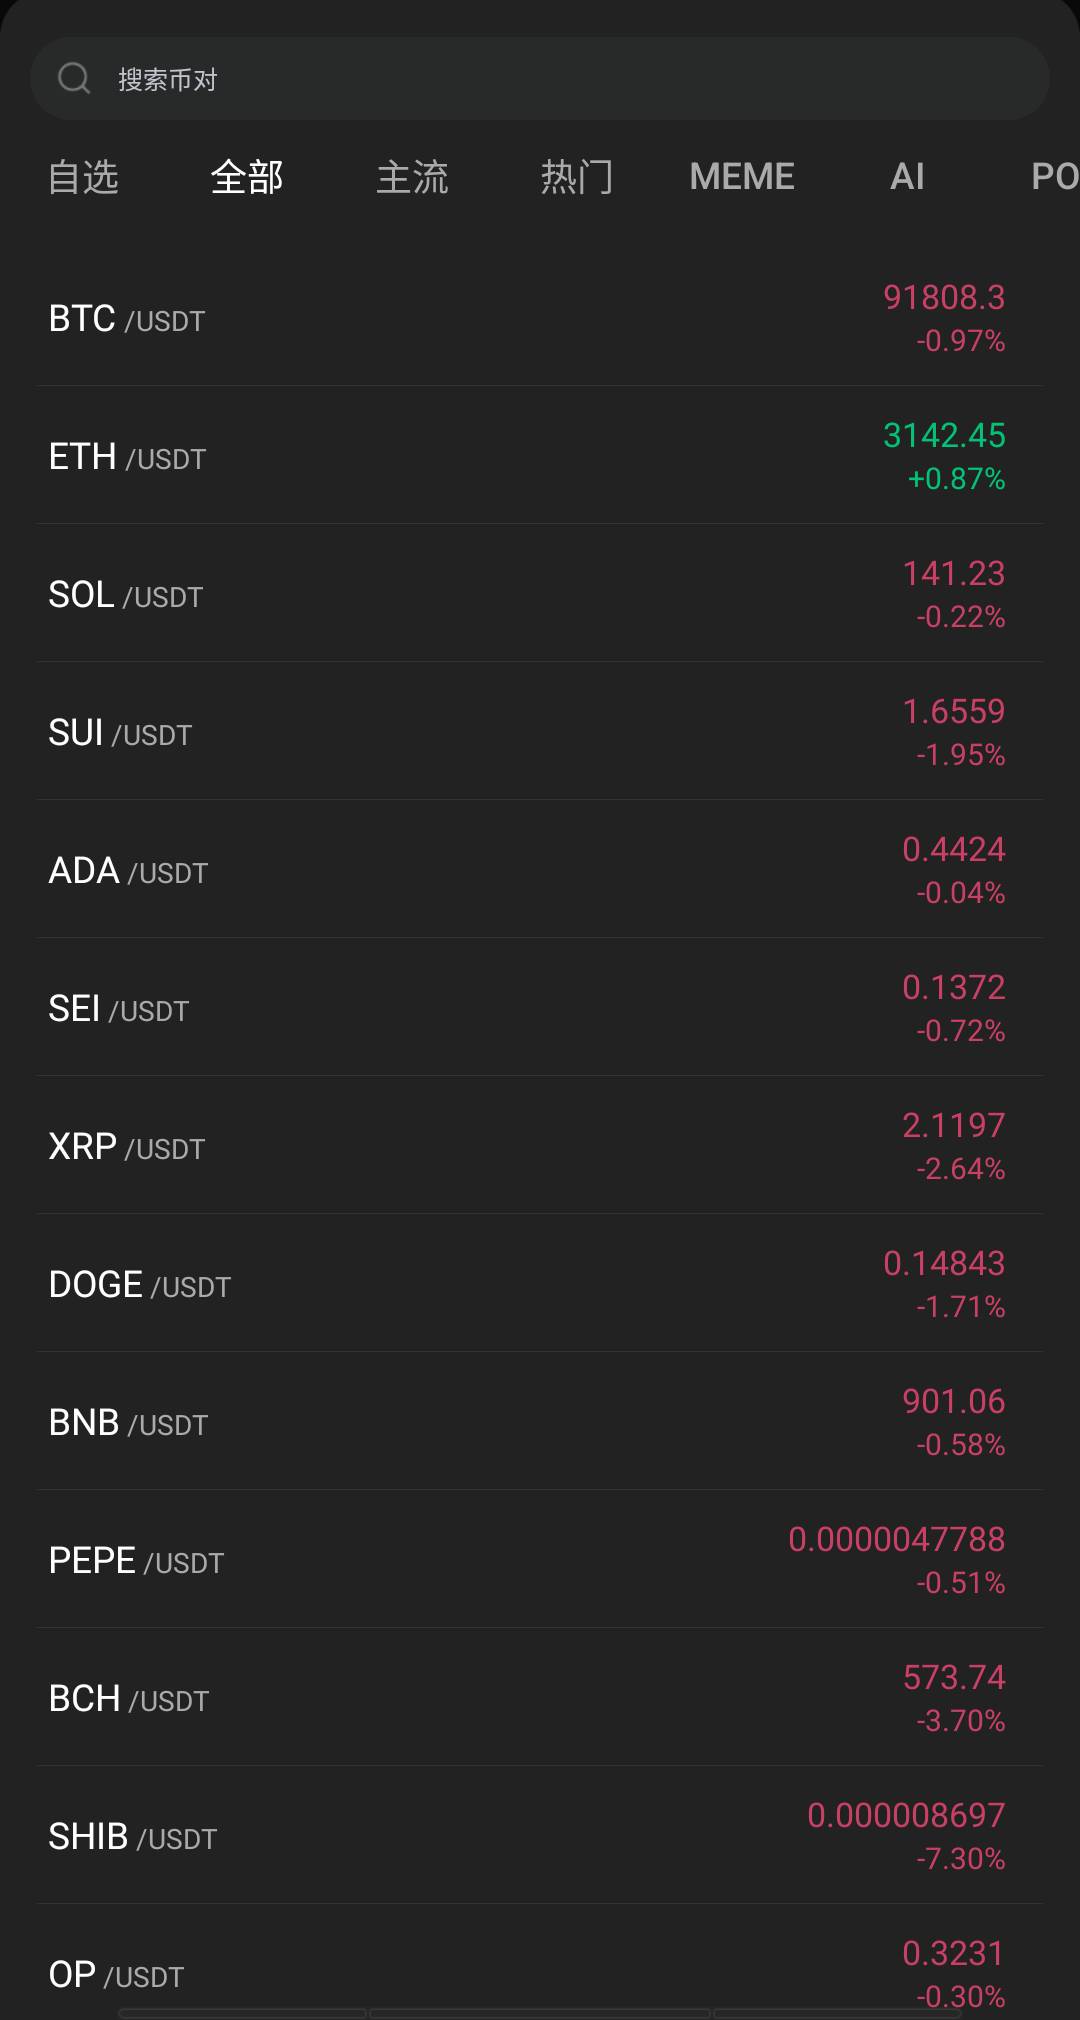Open the BNB/USDT trading pair
Image resolution: width=1080 pixels, height=2020 pixels.
[x=128, y=1423]
